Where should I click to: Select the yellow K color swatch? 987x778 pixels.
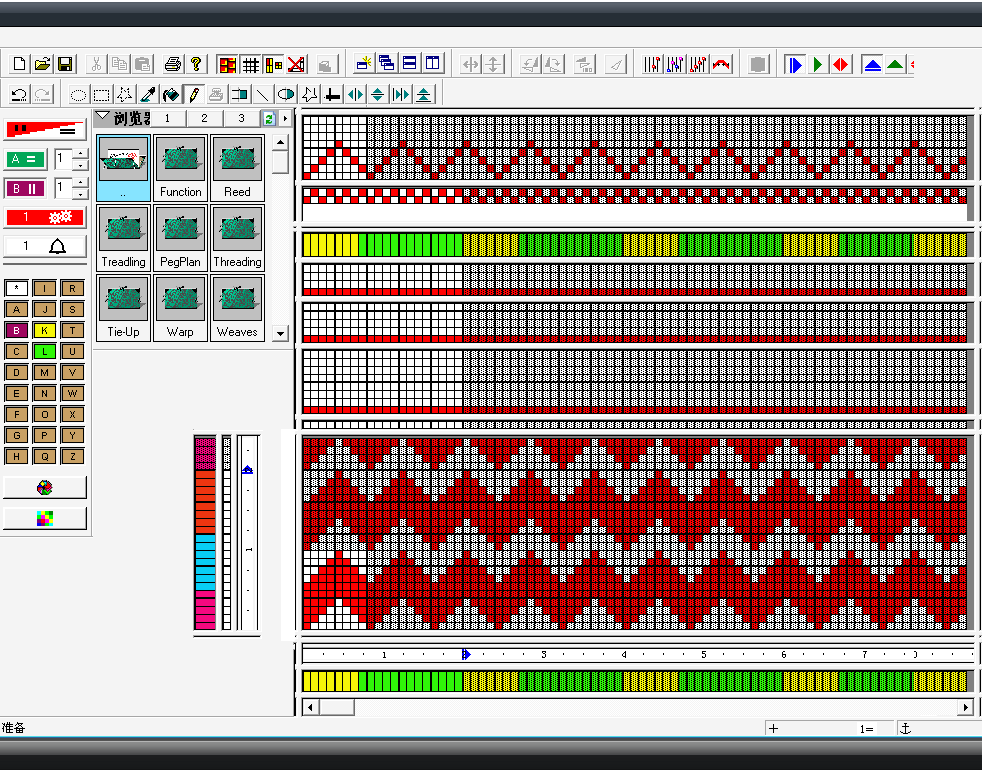click(45, 330)
